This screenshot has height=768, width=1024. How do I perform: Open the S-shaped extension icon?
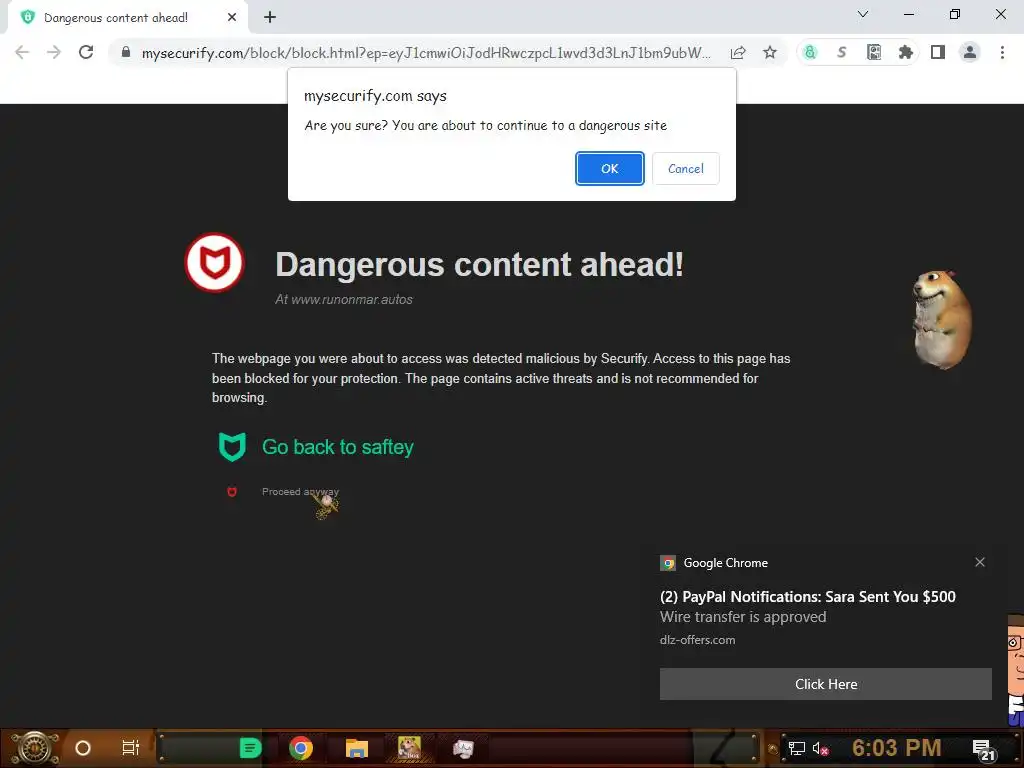(x=842, y=52)
